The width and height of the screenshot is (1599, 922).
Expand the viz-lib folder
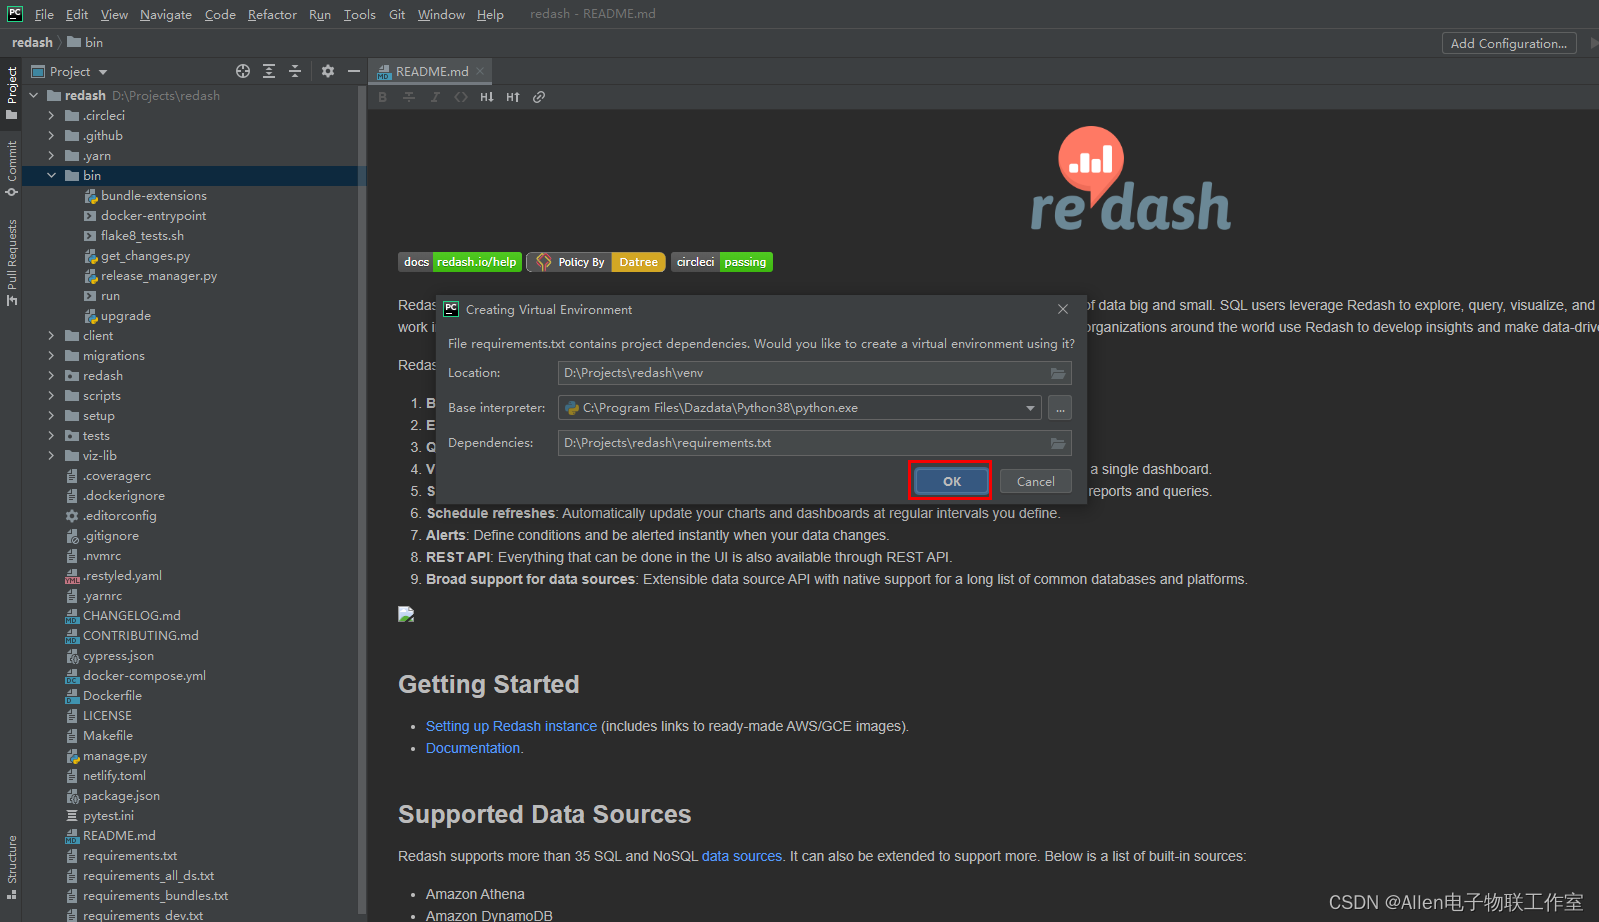tap(51, 456)
